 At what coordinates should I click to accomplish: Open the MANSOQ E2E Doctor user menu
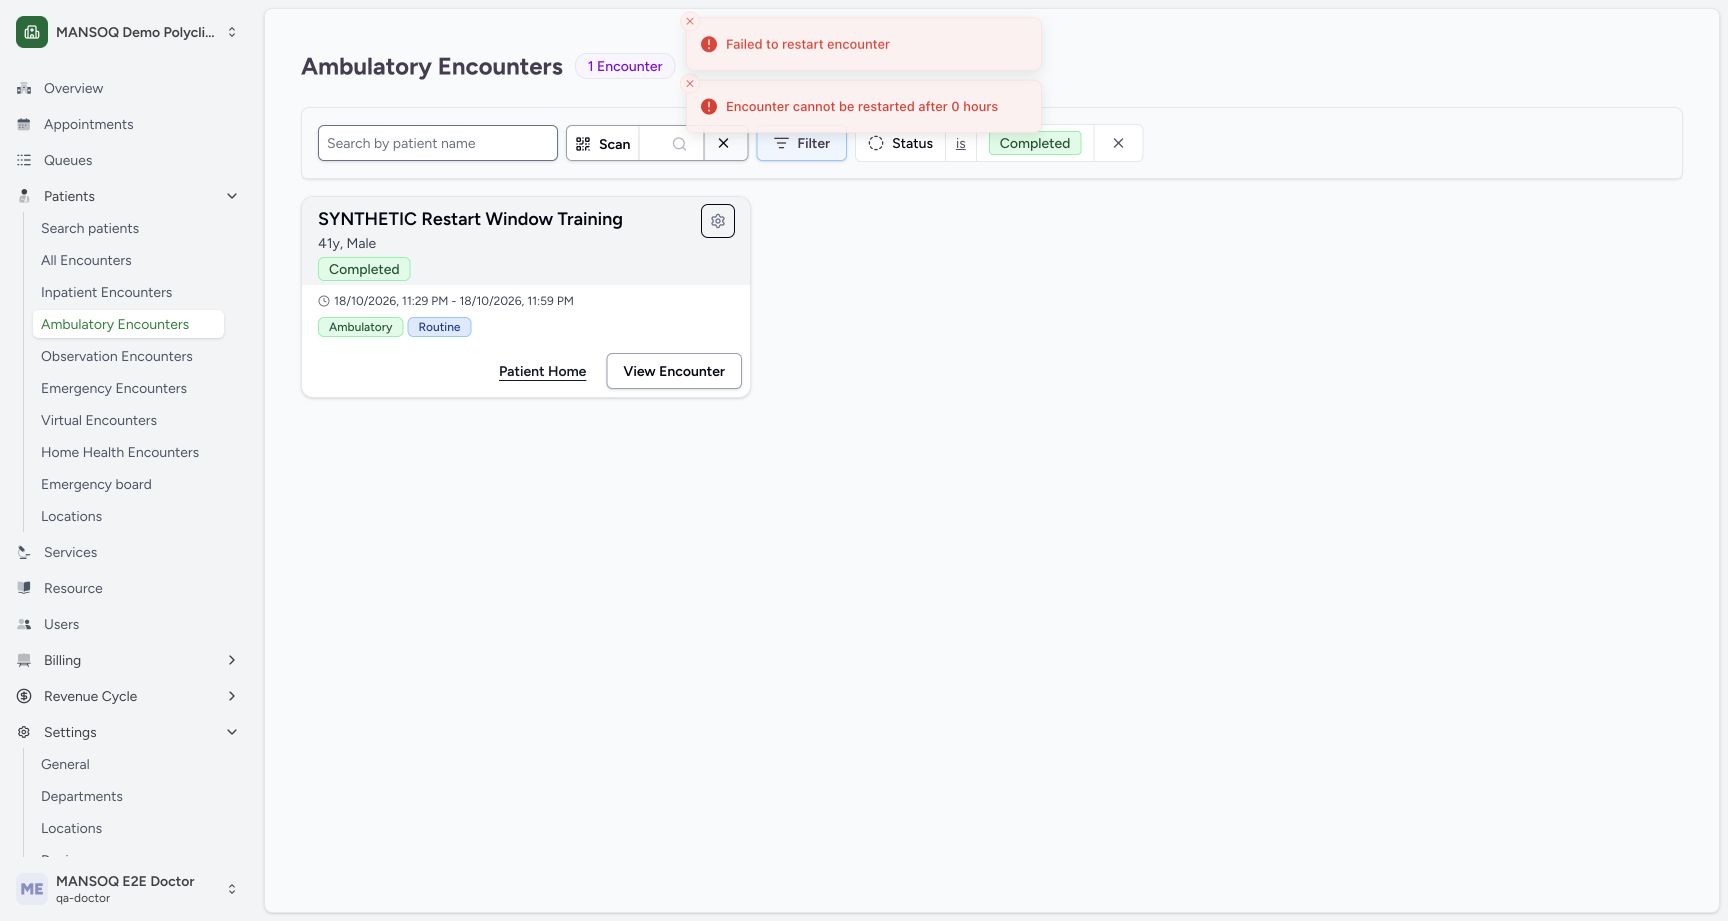pyautogui.click(x=128, y=889)
